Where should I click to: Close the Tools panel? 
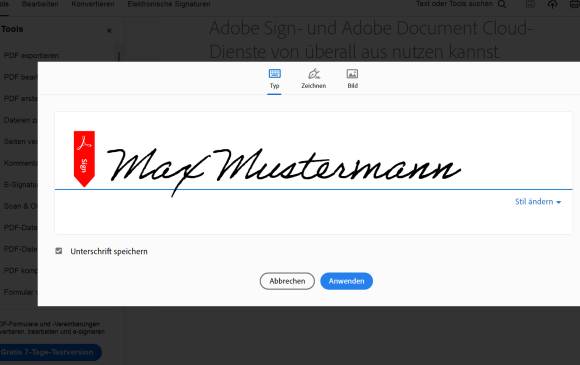click(109, 30)
